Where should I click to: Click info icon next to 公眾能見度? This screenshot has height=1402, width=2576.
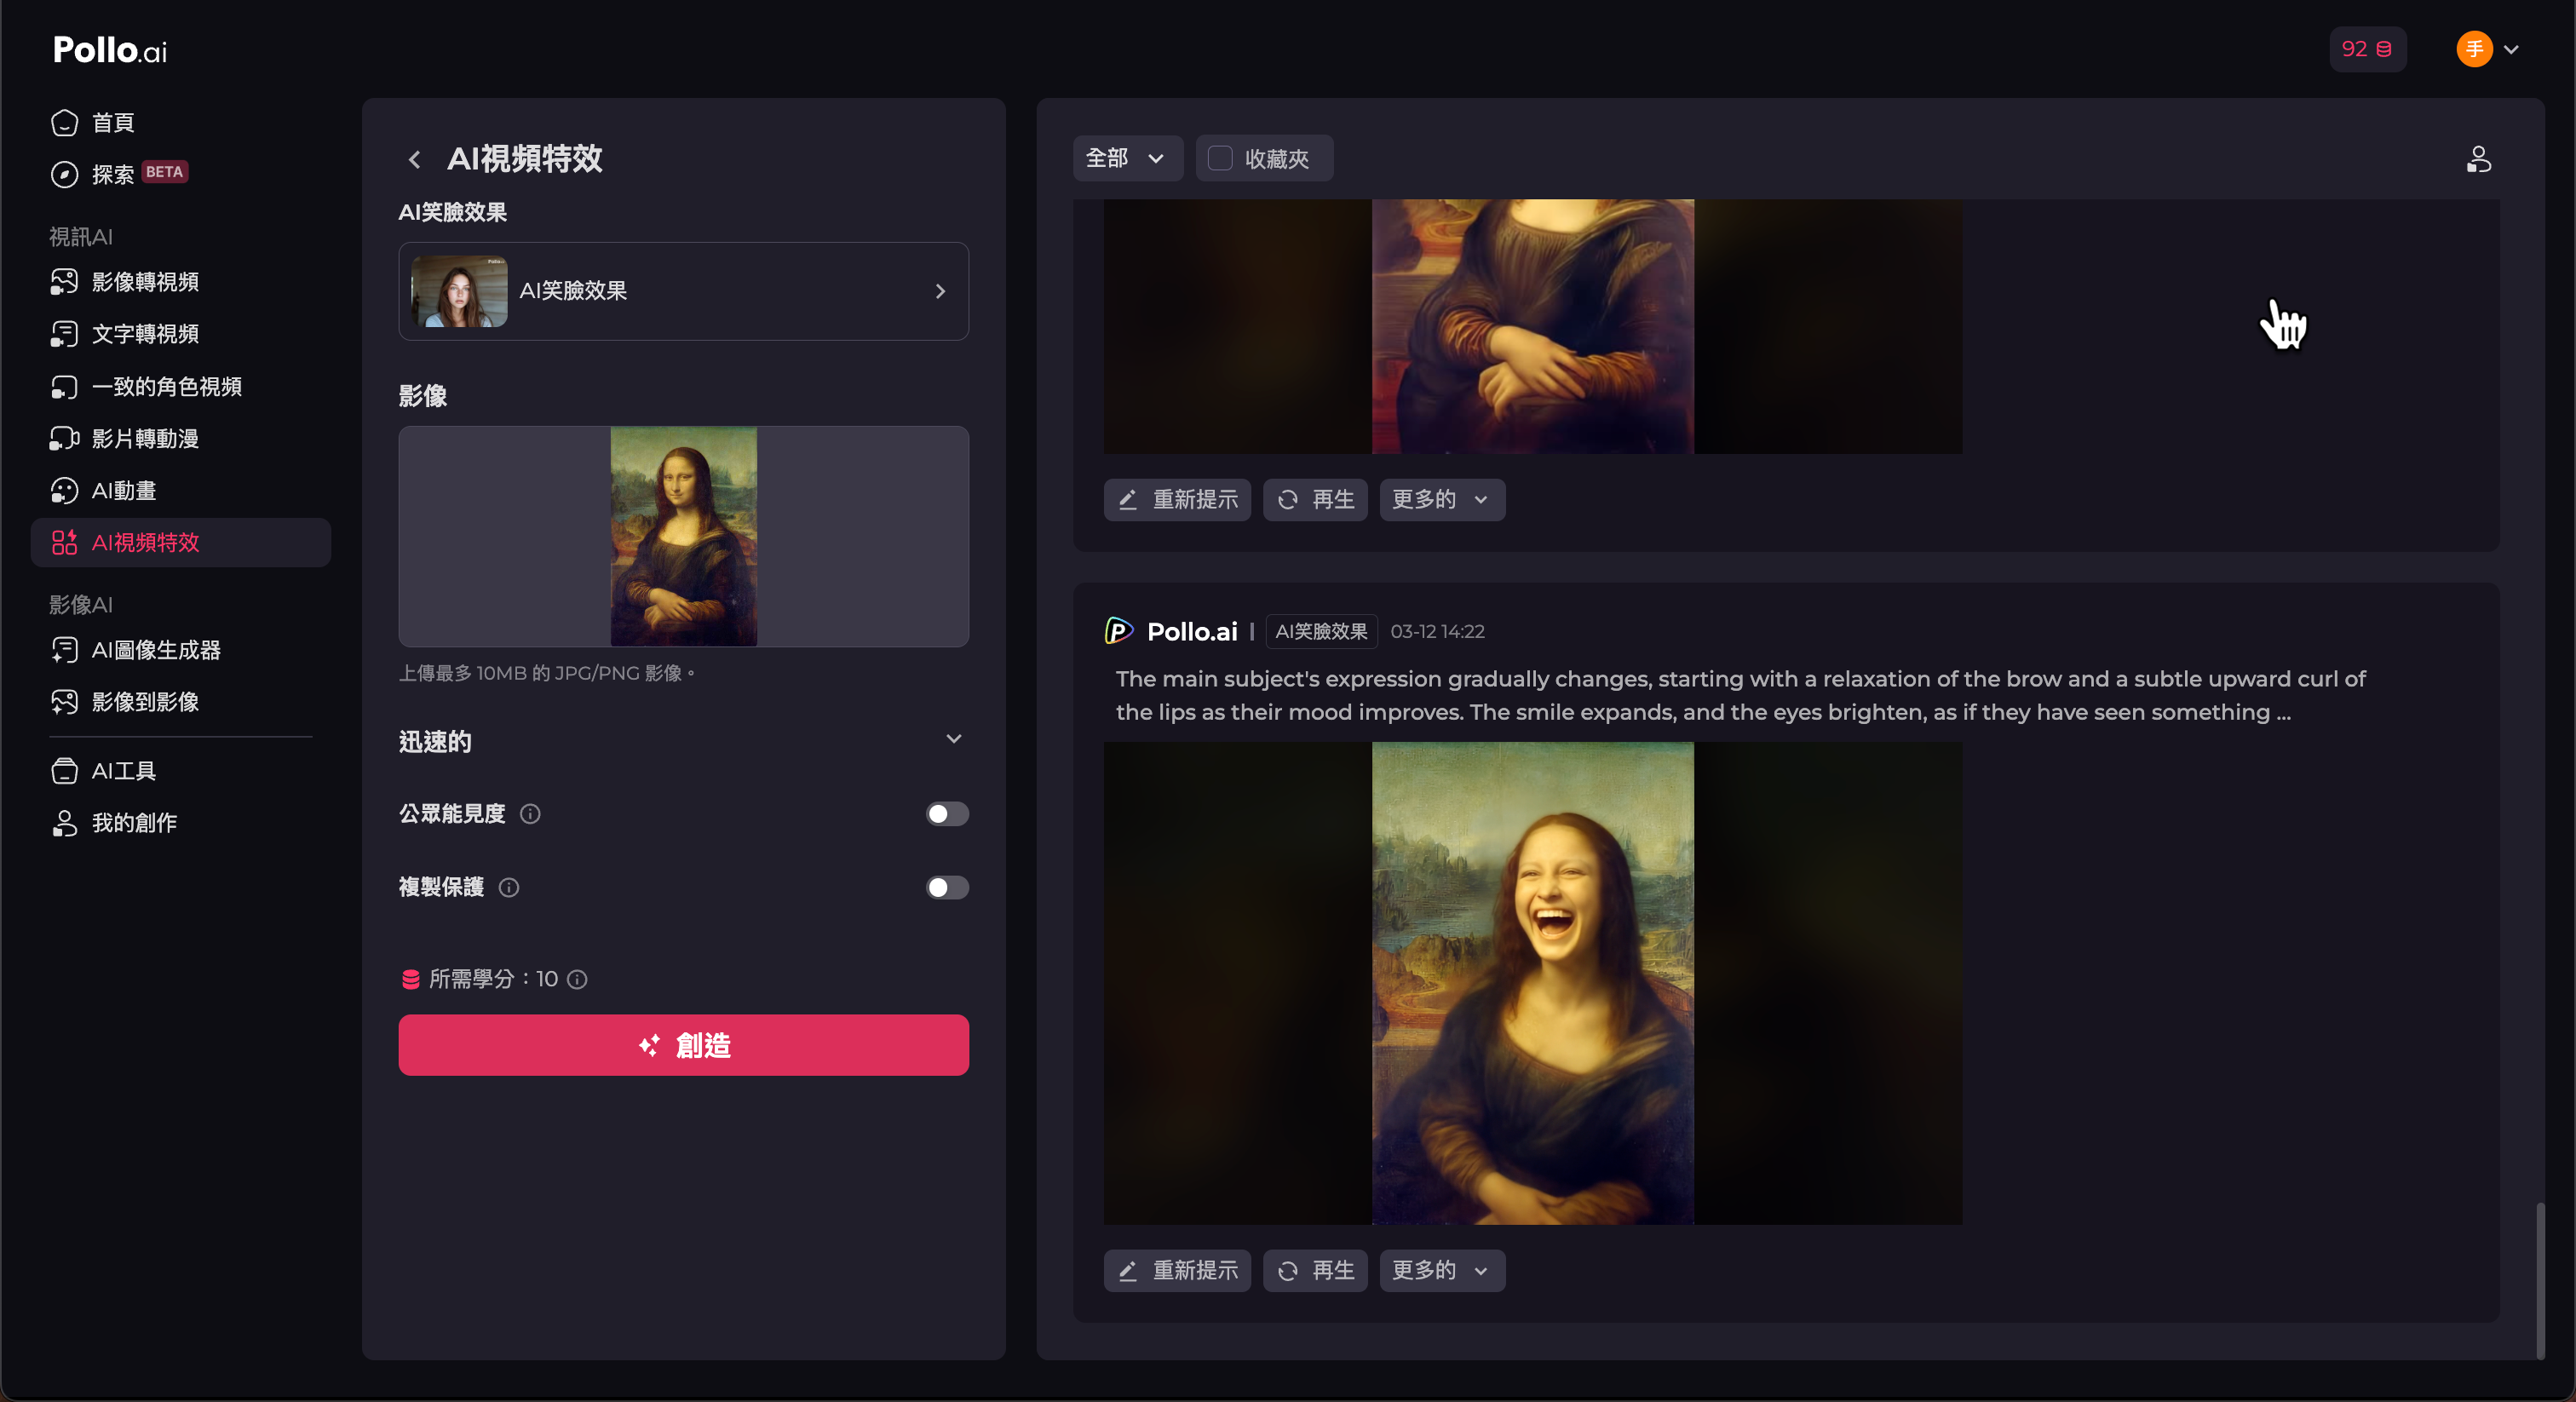[530, 814]
